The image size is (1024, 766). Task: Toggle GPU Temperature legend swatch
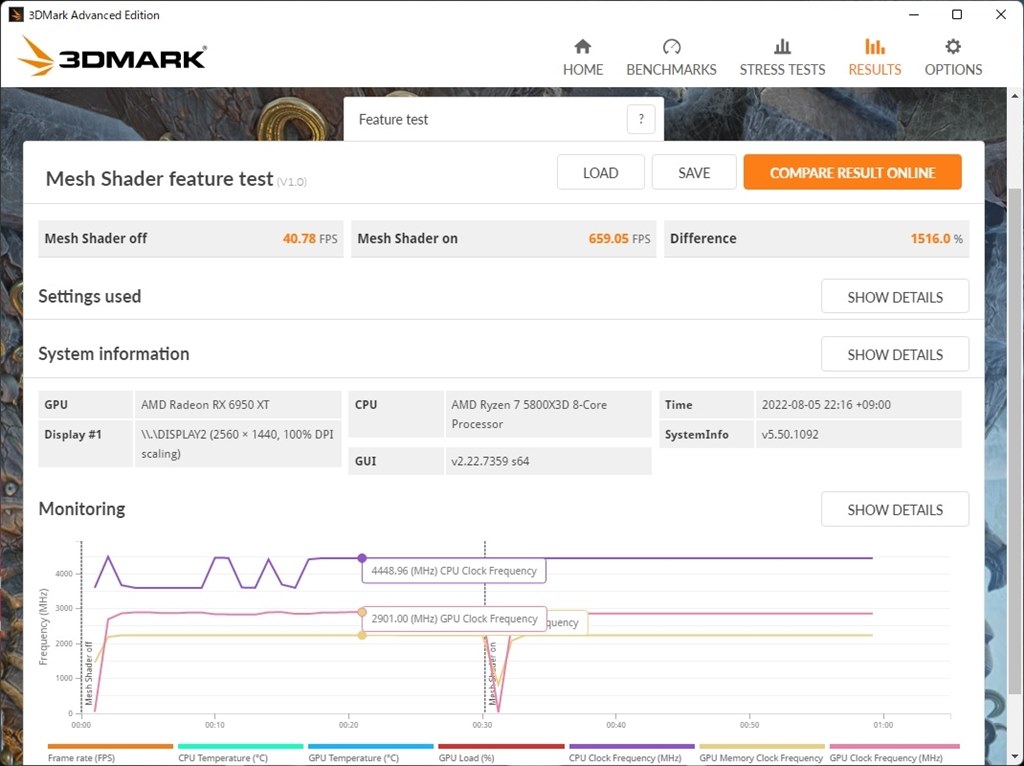tap(370, 746)
